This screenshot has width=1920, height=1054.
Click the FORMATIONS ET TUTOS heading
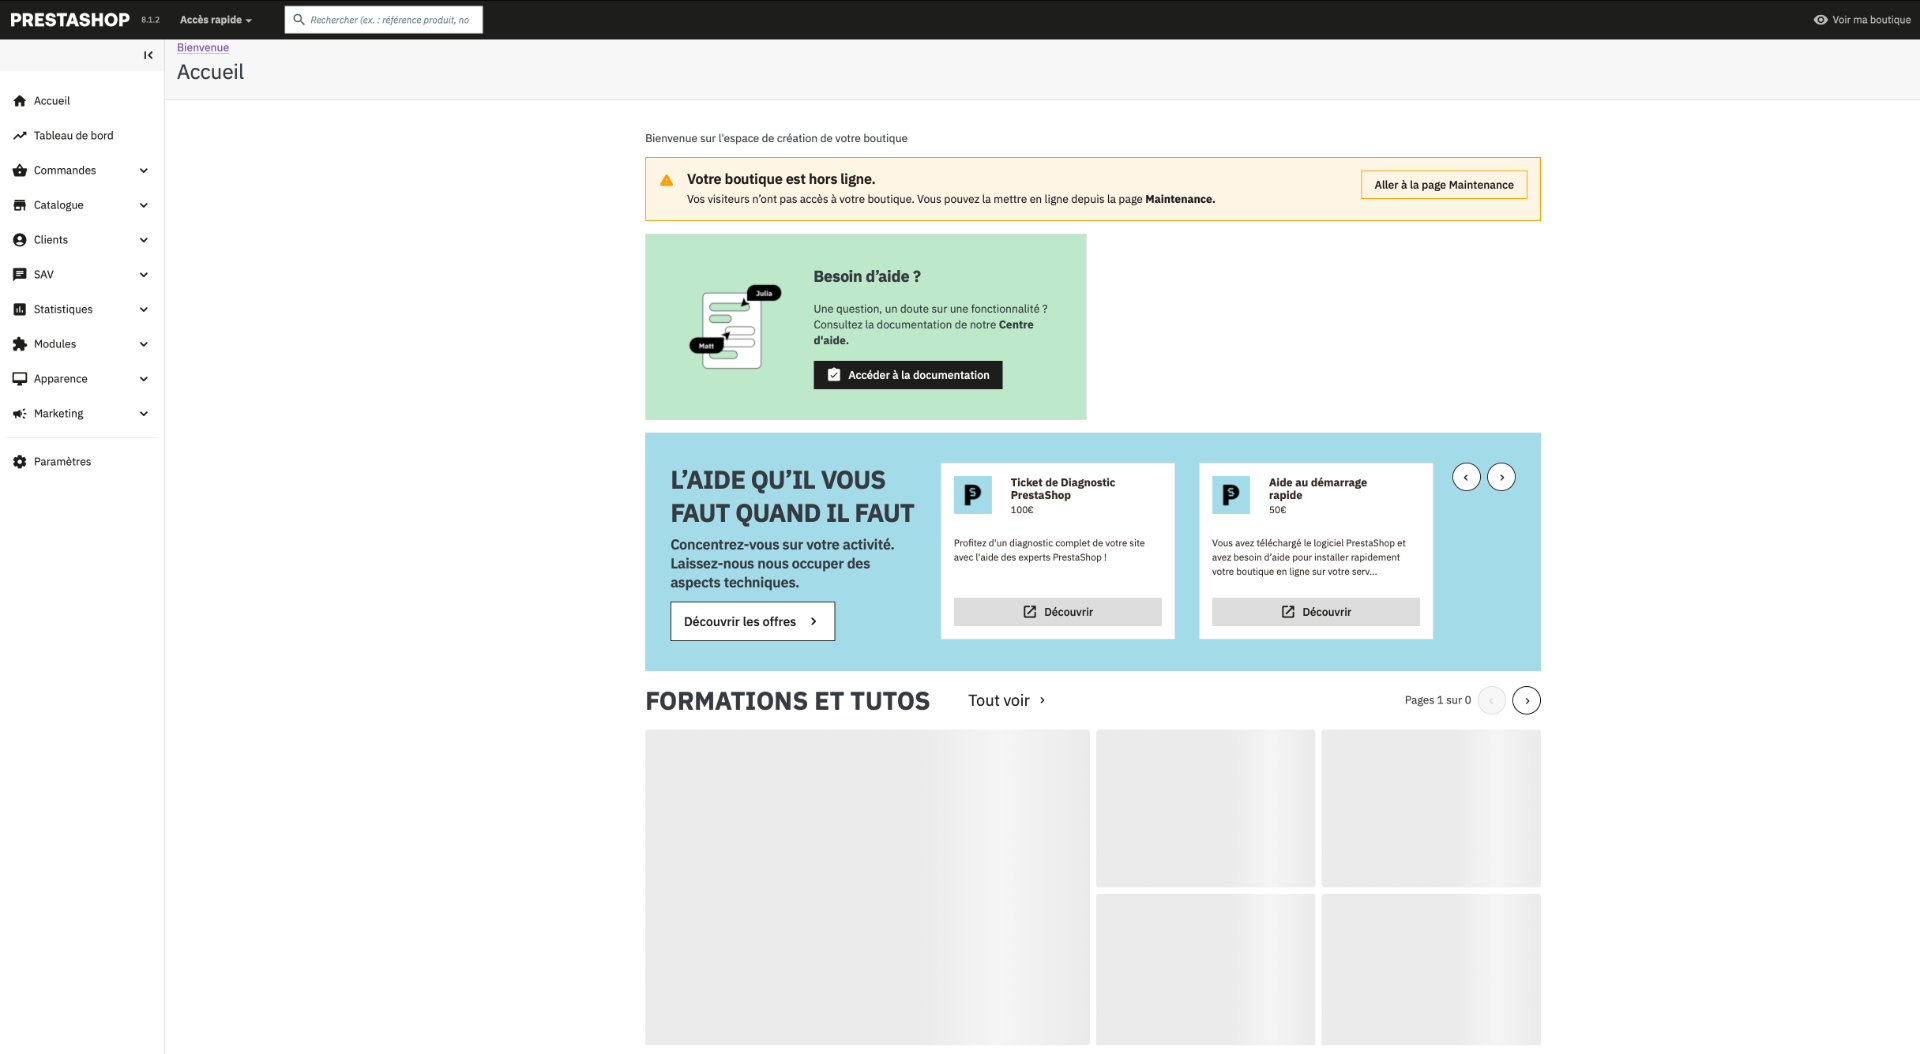(788, 701)
